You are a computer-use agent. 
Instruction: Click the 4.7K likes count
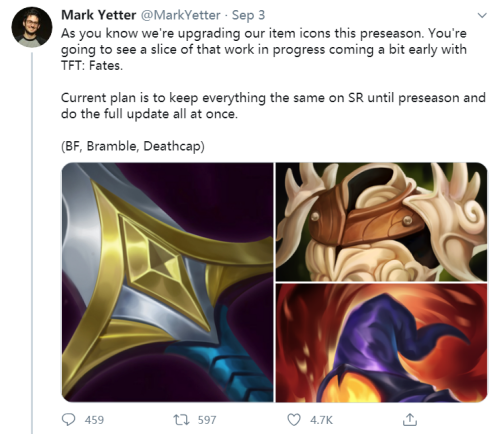pos(321,420)
